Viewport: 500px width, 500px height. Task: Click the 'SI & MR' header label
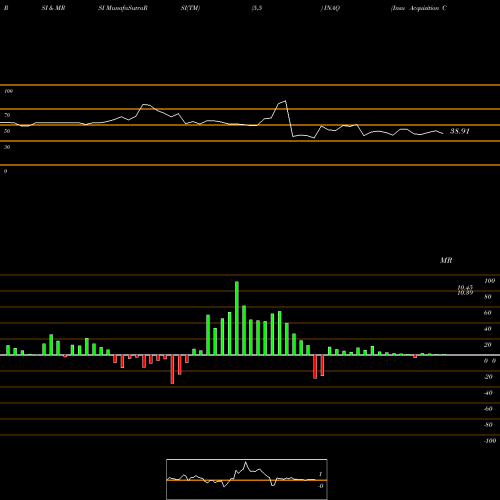(x=53, y=8)
